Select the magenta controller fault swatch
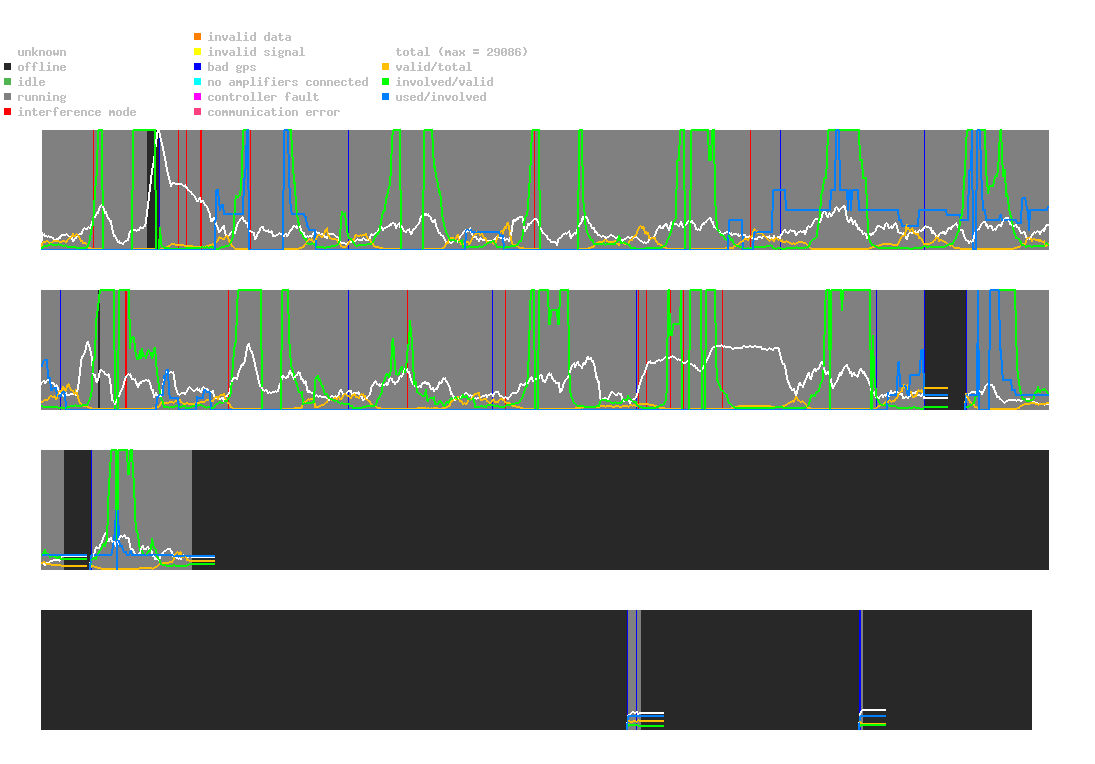The width and height of the screenshot is (1095, 764). click(x=198, y=97)
